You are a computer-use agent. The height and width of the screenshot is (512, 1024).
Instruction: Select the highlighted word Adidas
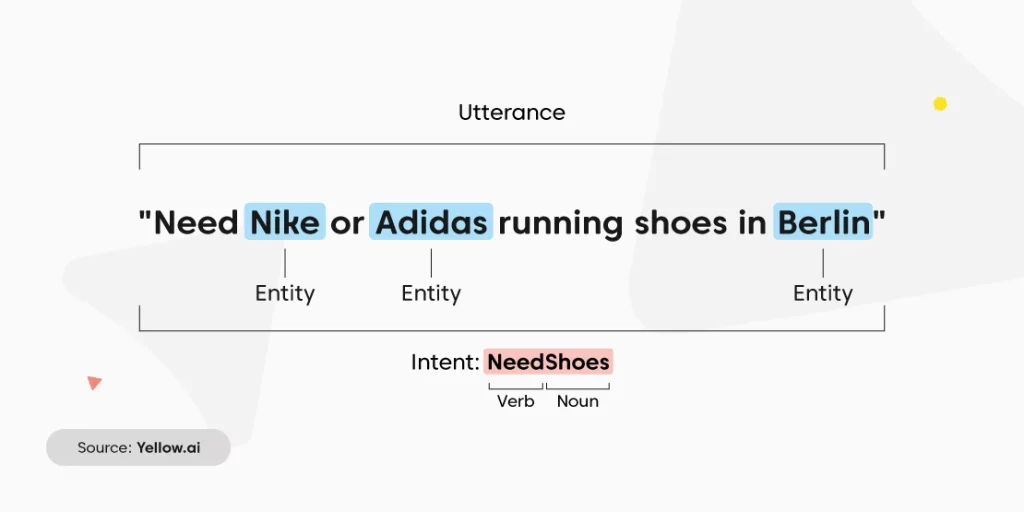pyautogui.click(x=431, y=222)
